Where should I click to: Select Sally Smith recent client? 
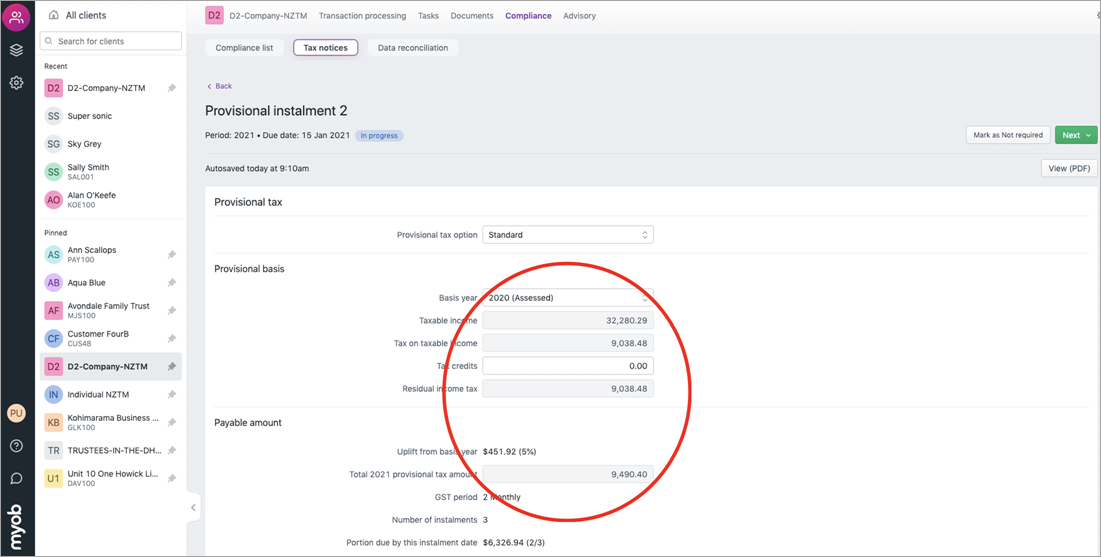pos(110,172)
